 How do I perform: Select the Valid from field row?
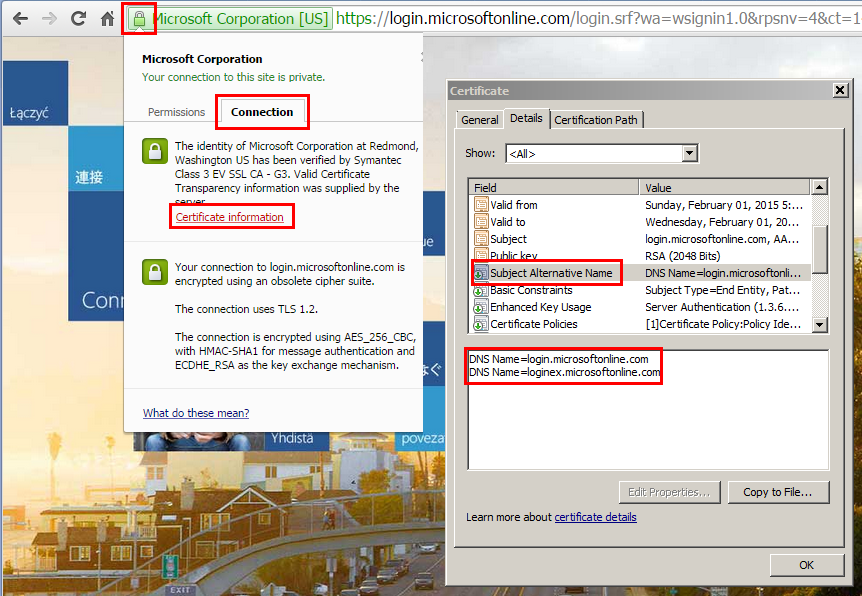coord(641,205)
